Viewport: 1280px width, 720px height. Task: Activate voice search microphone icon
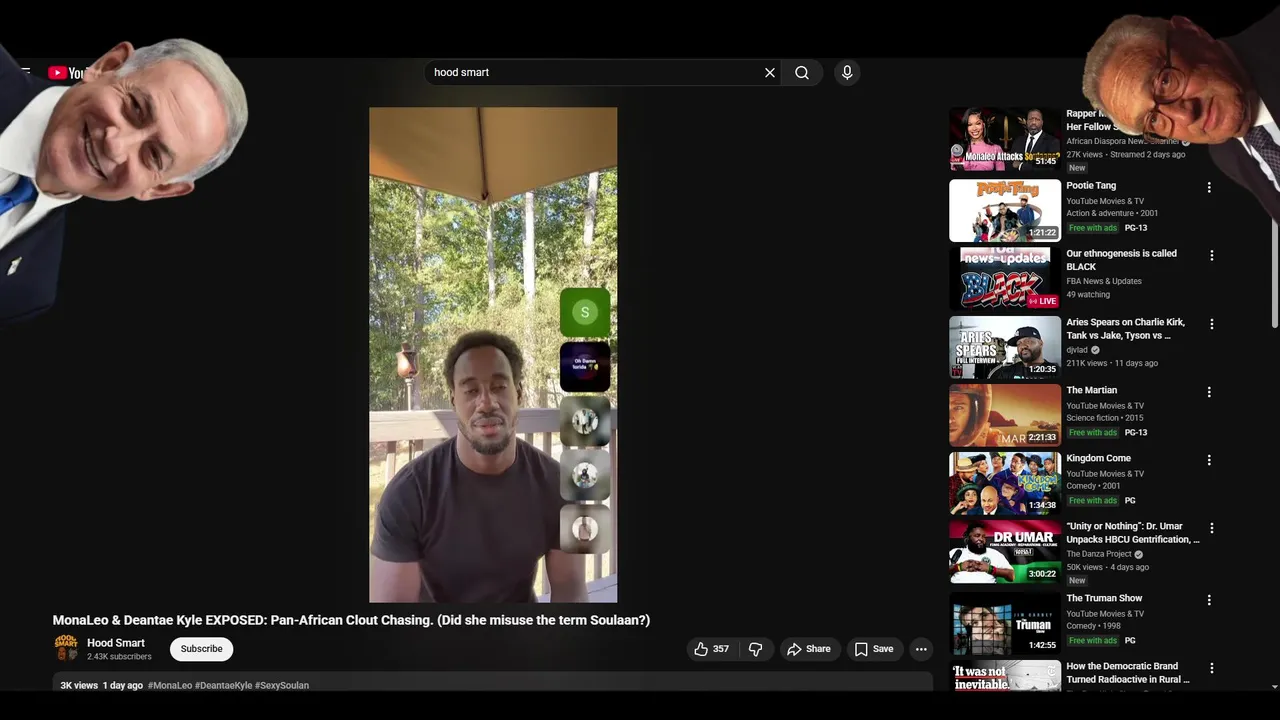847,73
